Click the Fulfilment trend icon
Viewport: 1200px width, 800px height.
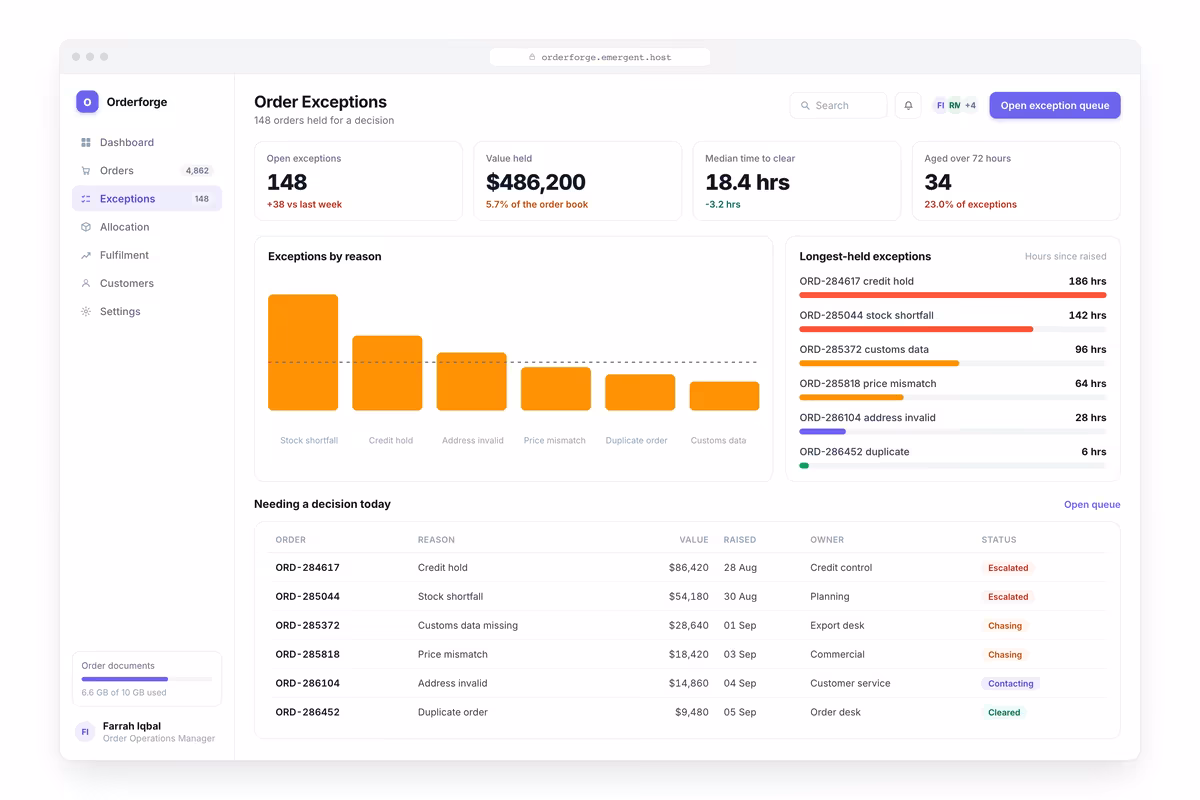click(86, 255)
